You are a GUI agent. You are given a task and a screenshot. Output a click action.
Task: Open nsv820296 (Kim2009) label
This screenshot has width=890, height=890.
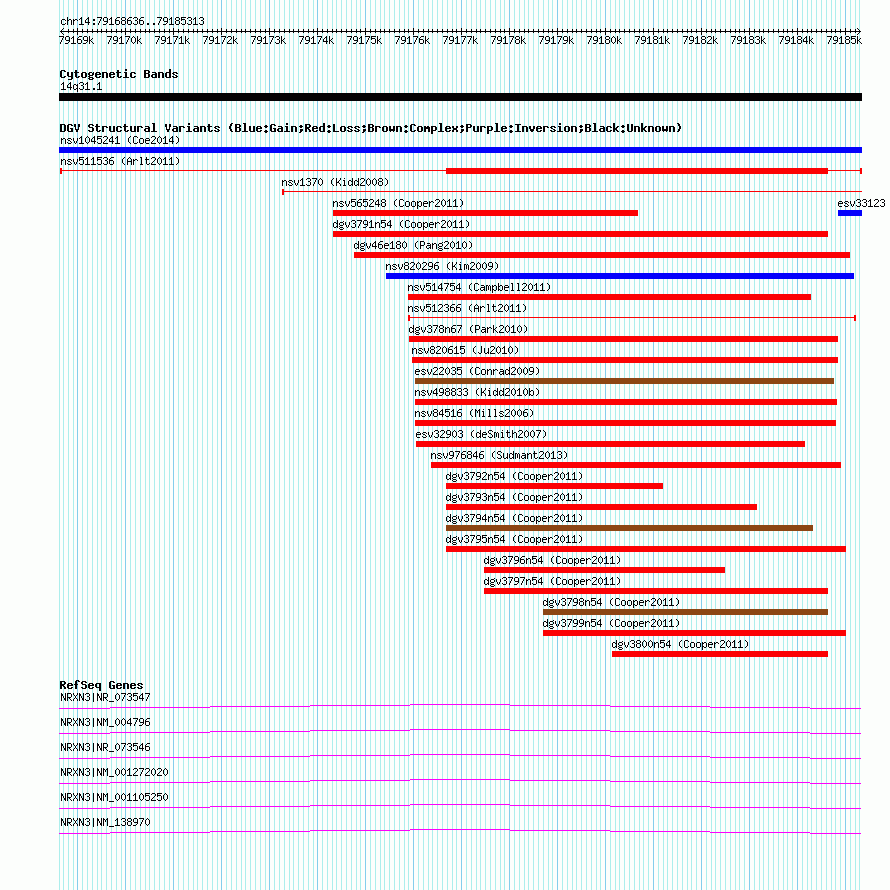click(x=442, y=266)
